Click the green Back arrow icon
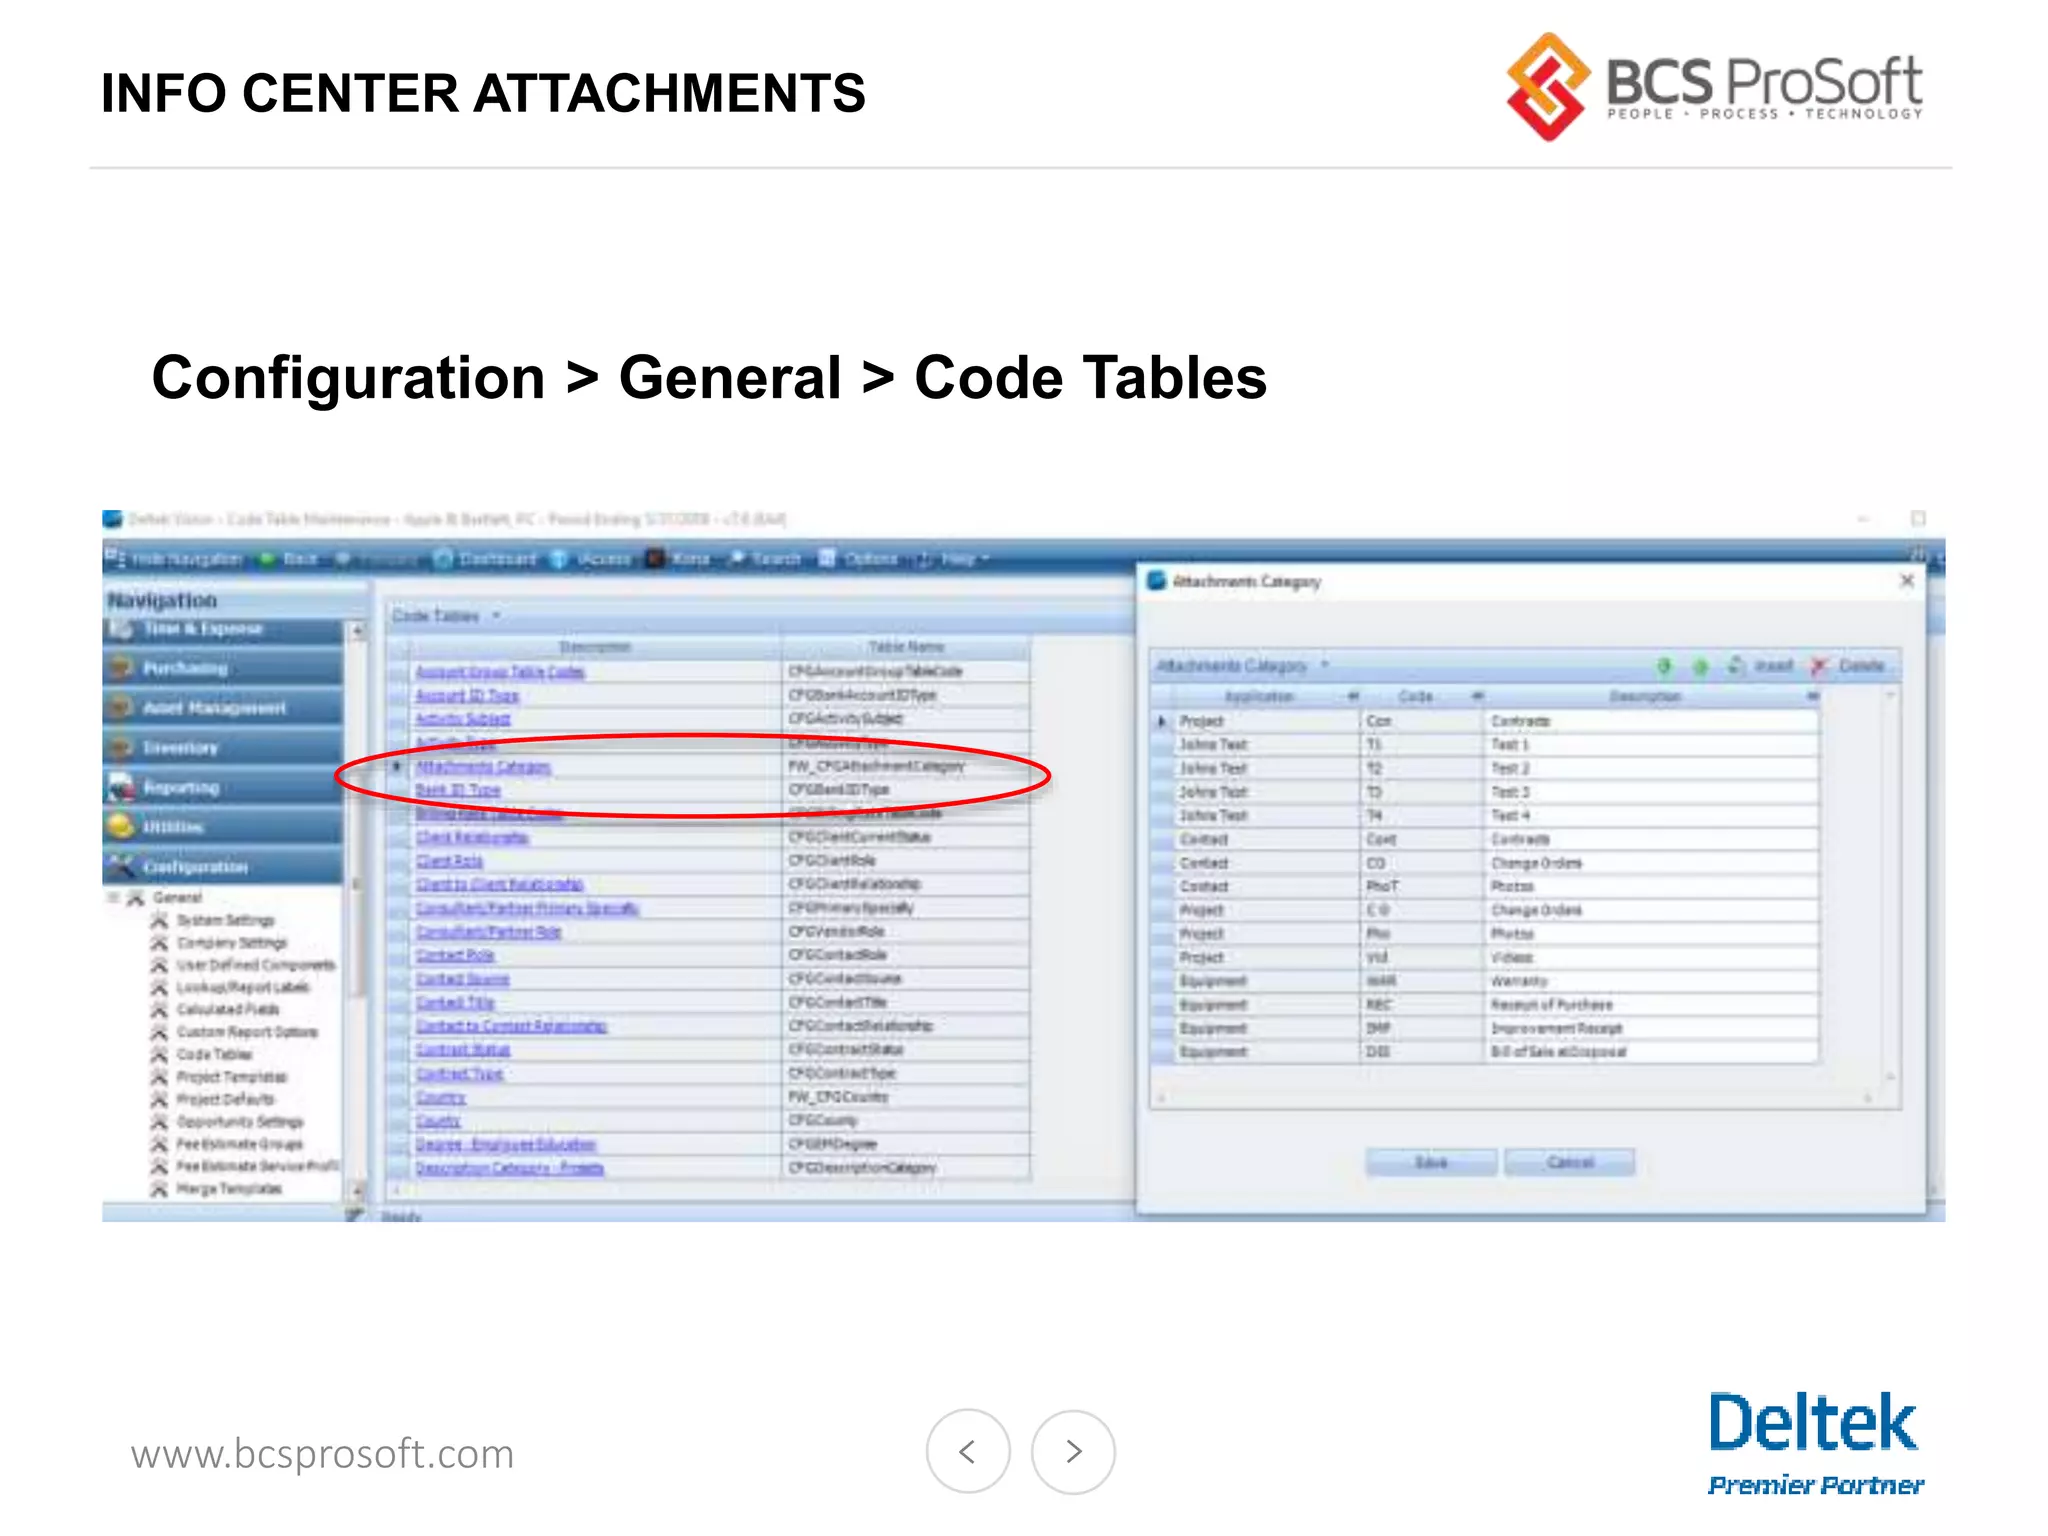This screenshot has height=1536, width=2048. pyautogui.click(x=267, y=559)
